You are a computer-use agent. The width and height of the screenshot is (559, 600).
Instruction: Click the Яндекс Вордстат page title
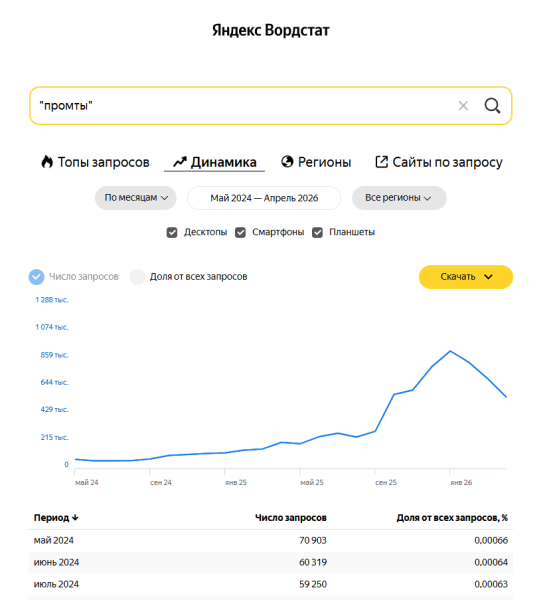tap(271, 30)
